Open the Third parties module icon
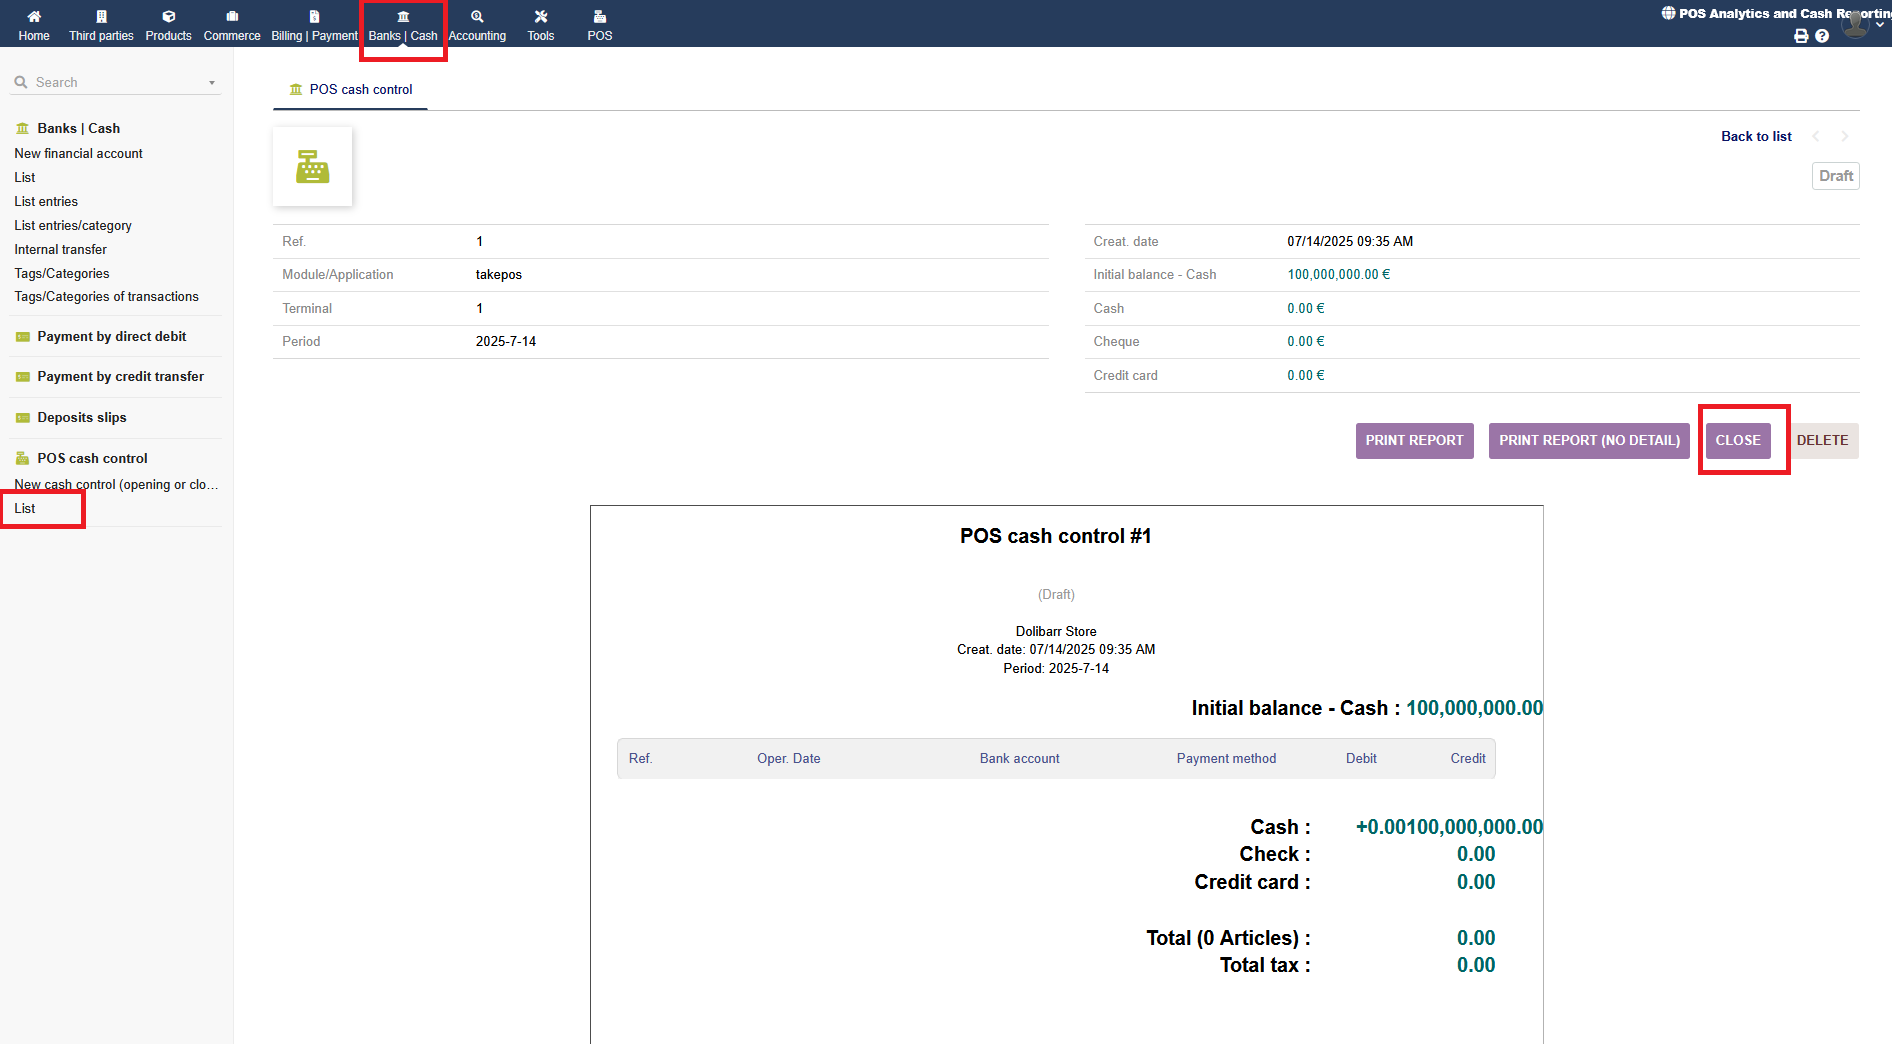 coord(101,17)
